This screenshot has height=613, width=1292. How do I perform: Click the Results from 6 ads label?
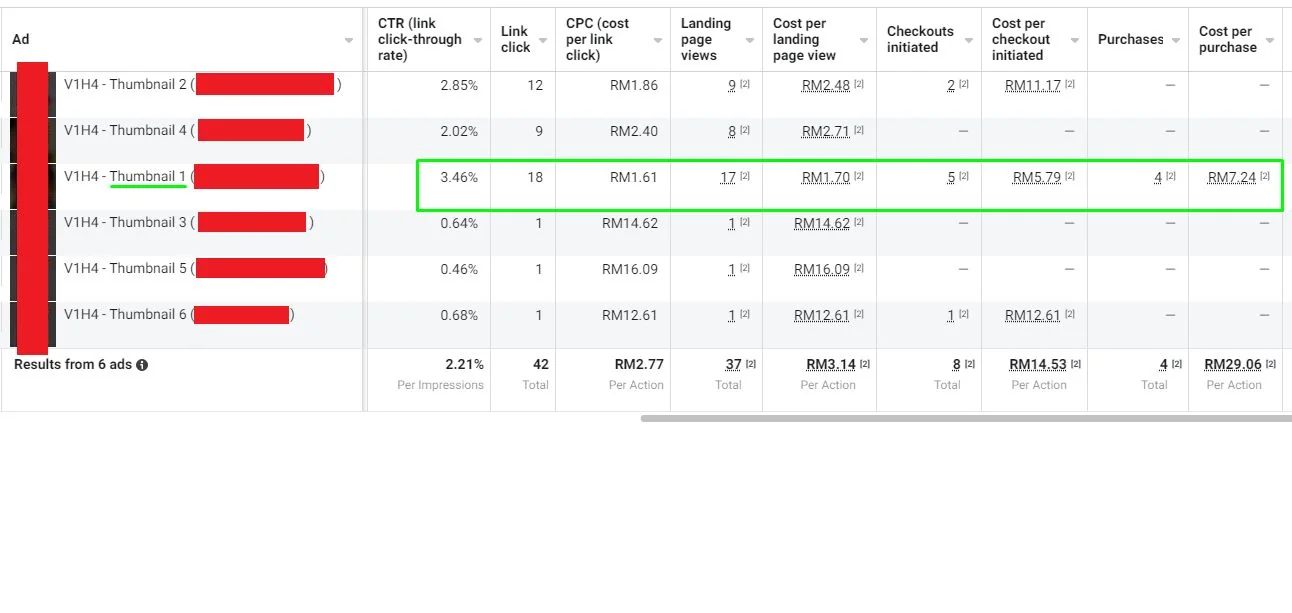73,364
